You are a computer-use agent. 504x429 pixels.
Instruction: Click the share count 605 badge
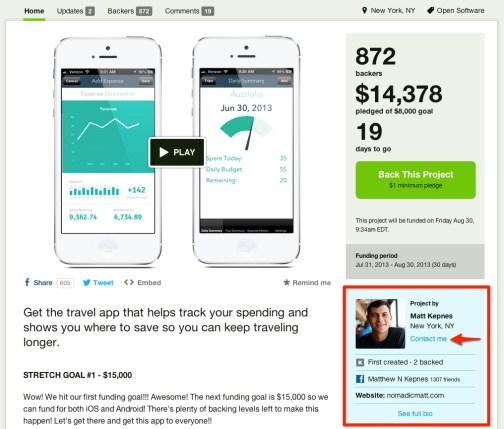pos(65,283)
